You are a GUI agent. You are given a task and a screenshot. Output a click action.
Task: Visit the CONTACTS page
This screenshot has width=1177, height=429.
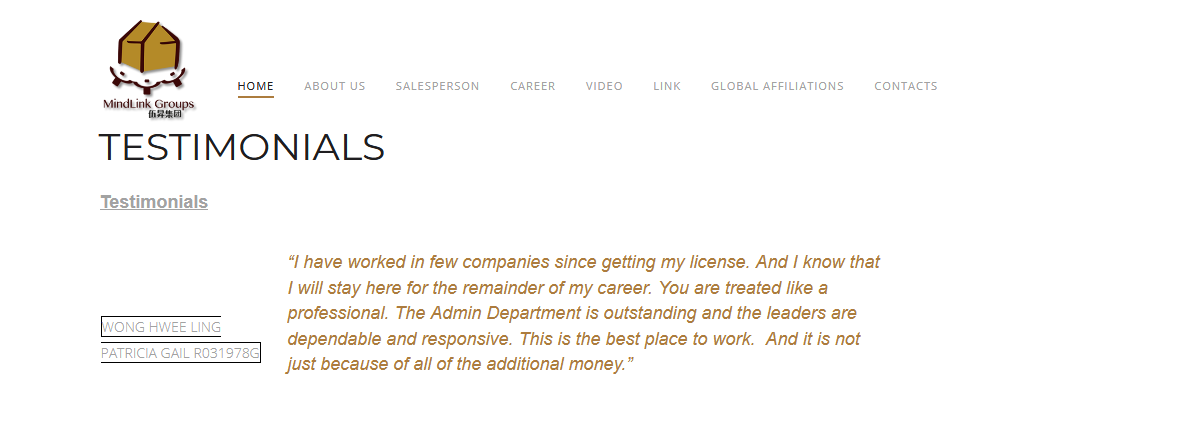coord(905,86)
